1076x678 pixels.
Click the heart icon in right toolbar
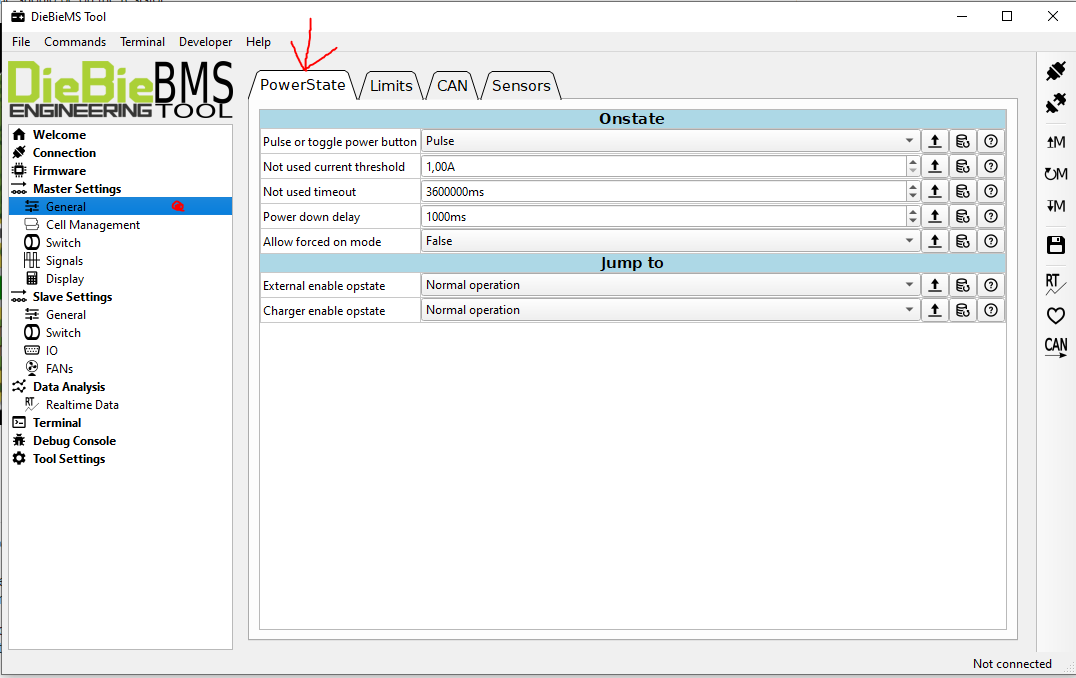click(x=1055, y=316)
